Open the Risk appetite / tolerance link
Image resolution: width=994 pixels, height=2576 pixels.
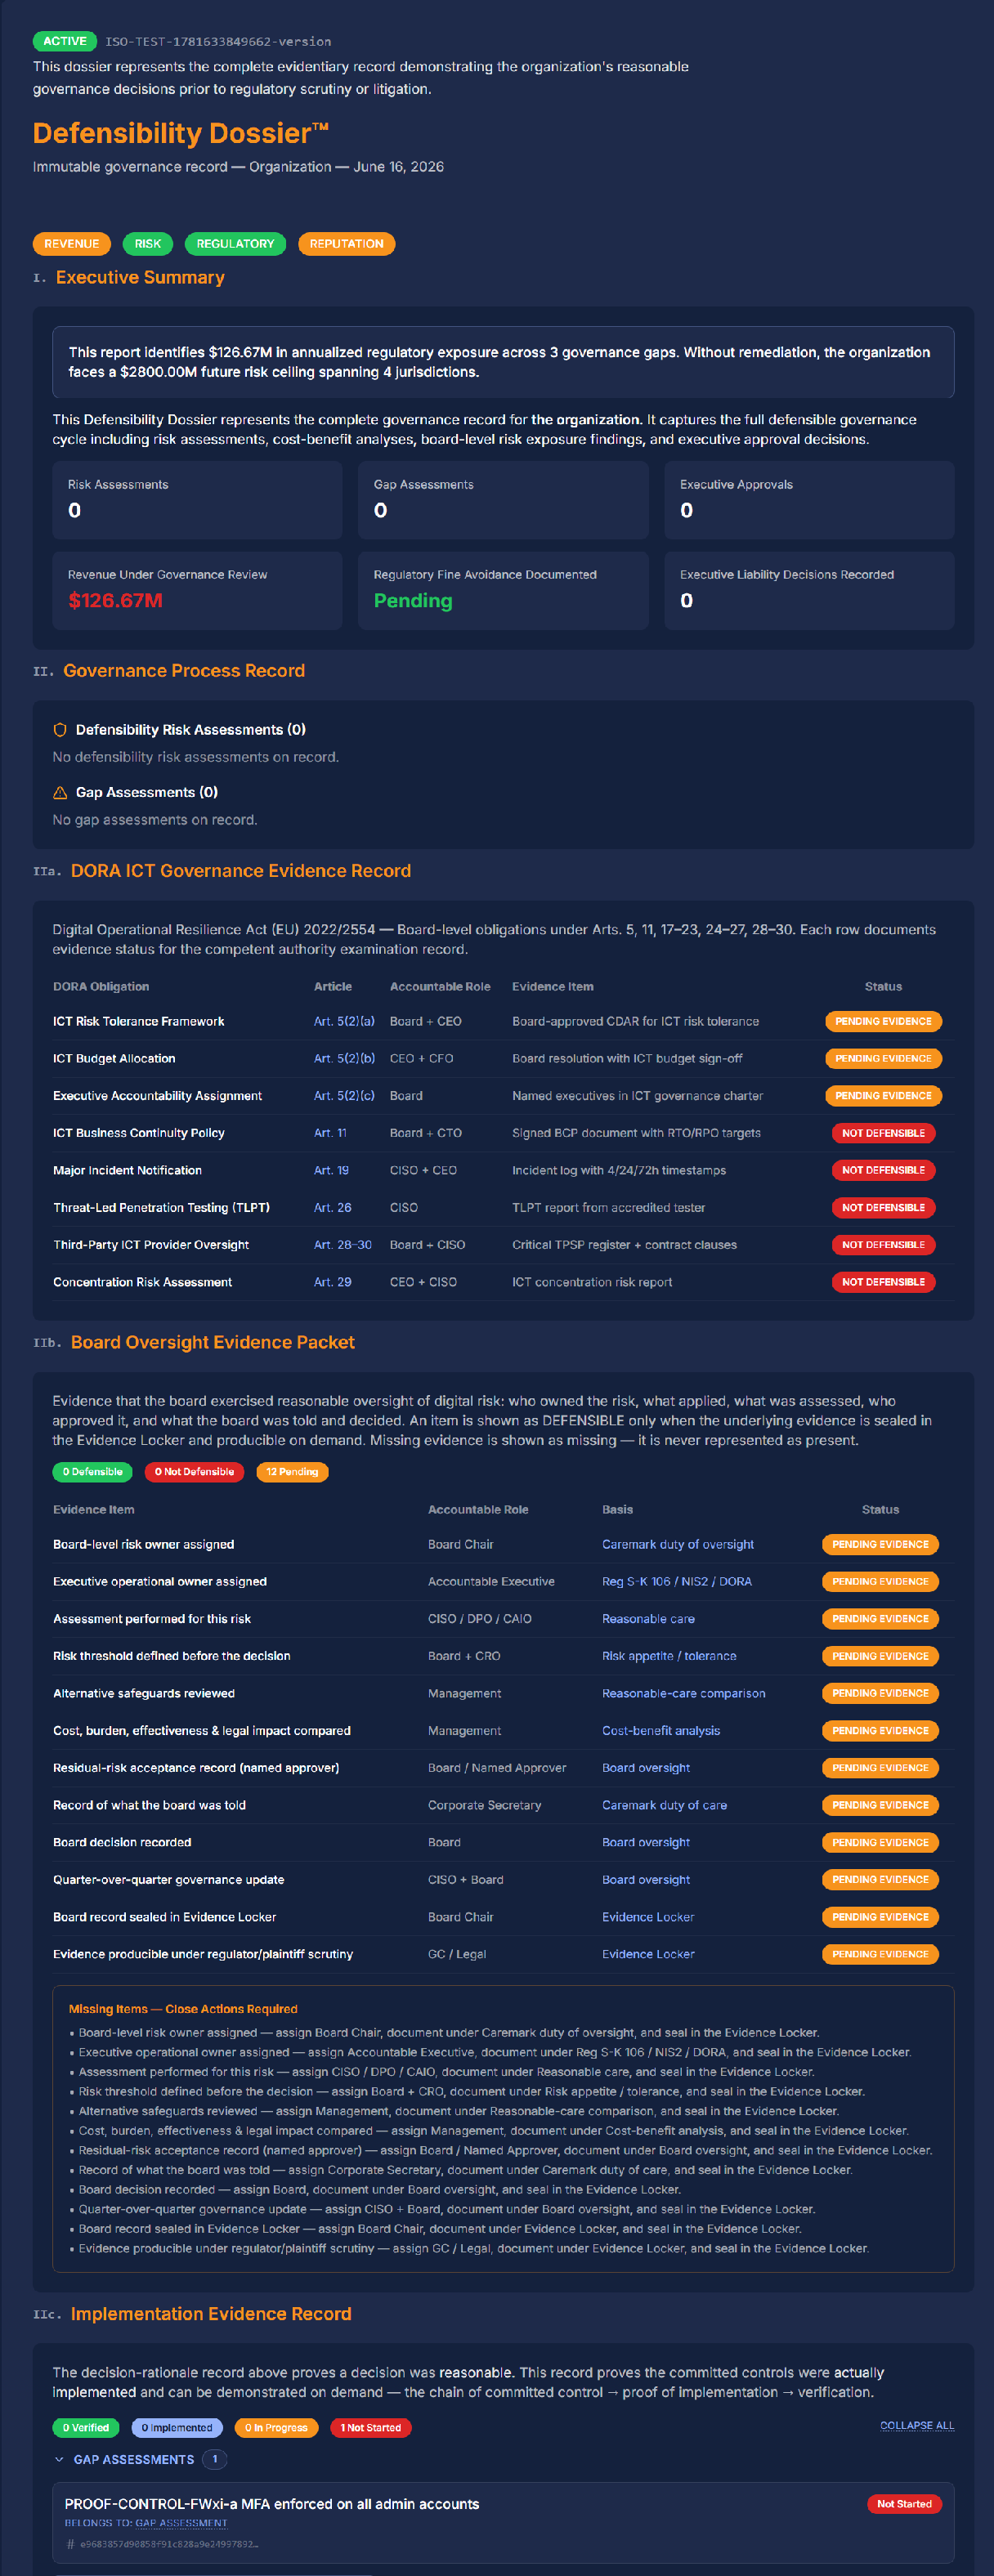669,1656
